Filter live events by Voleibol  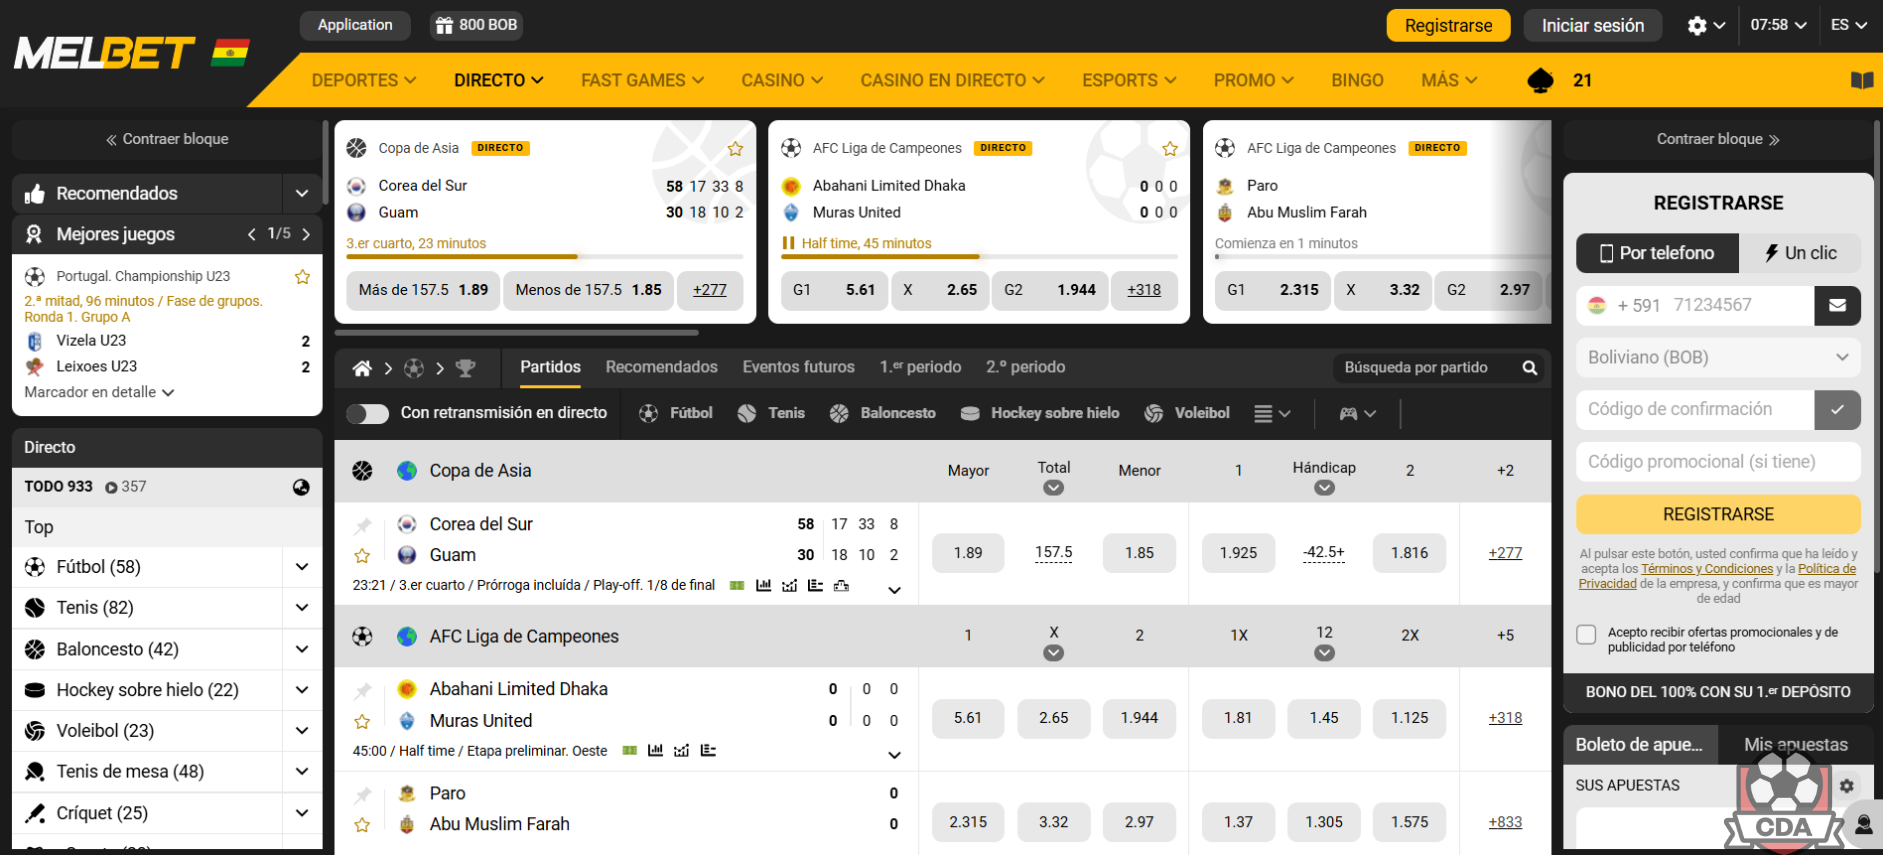1187,413
